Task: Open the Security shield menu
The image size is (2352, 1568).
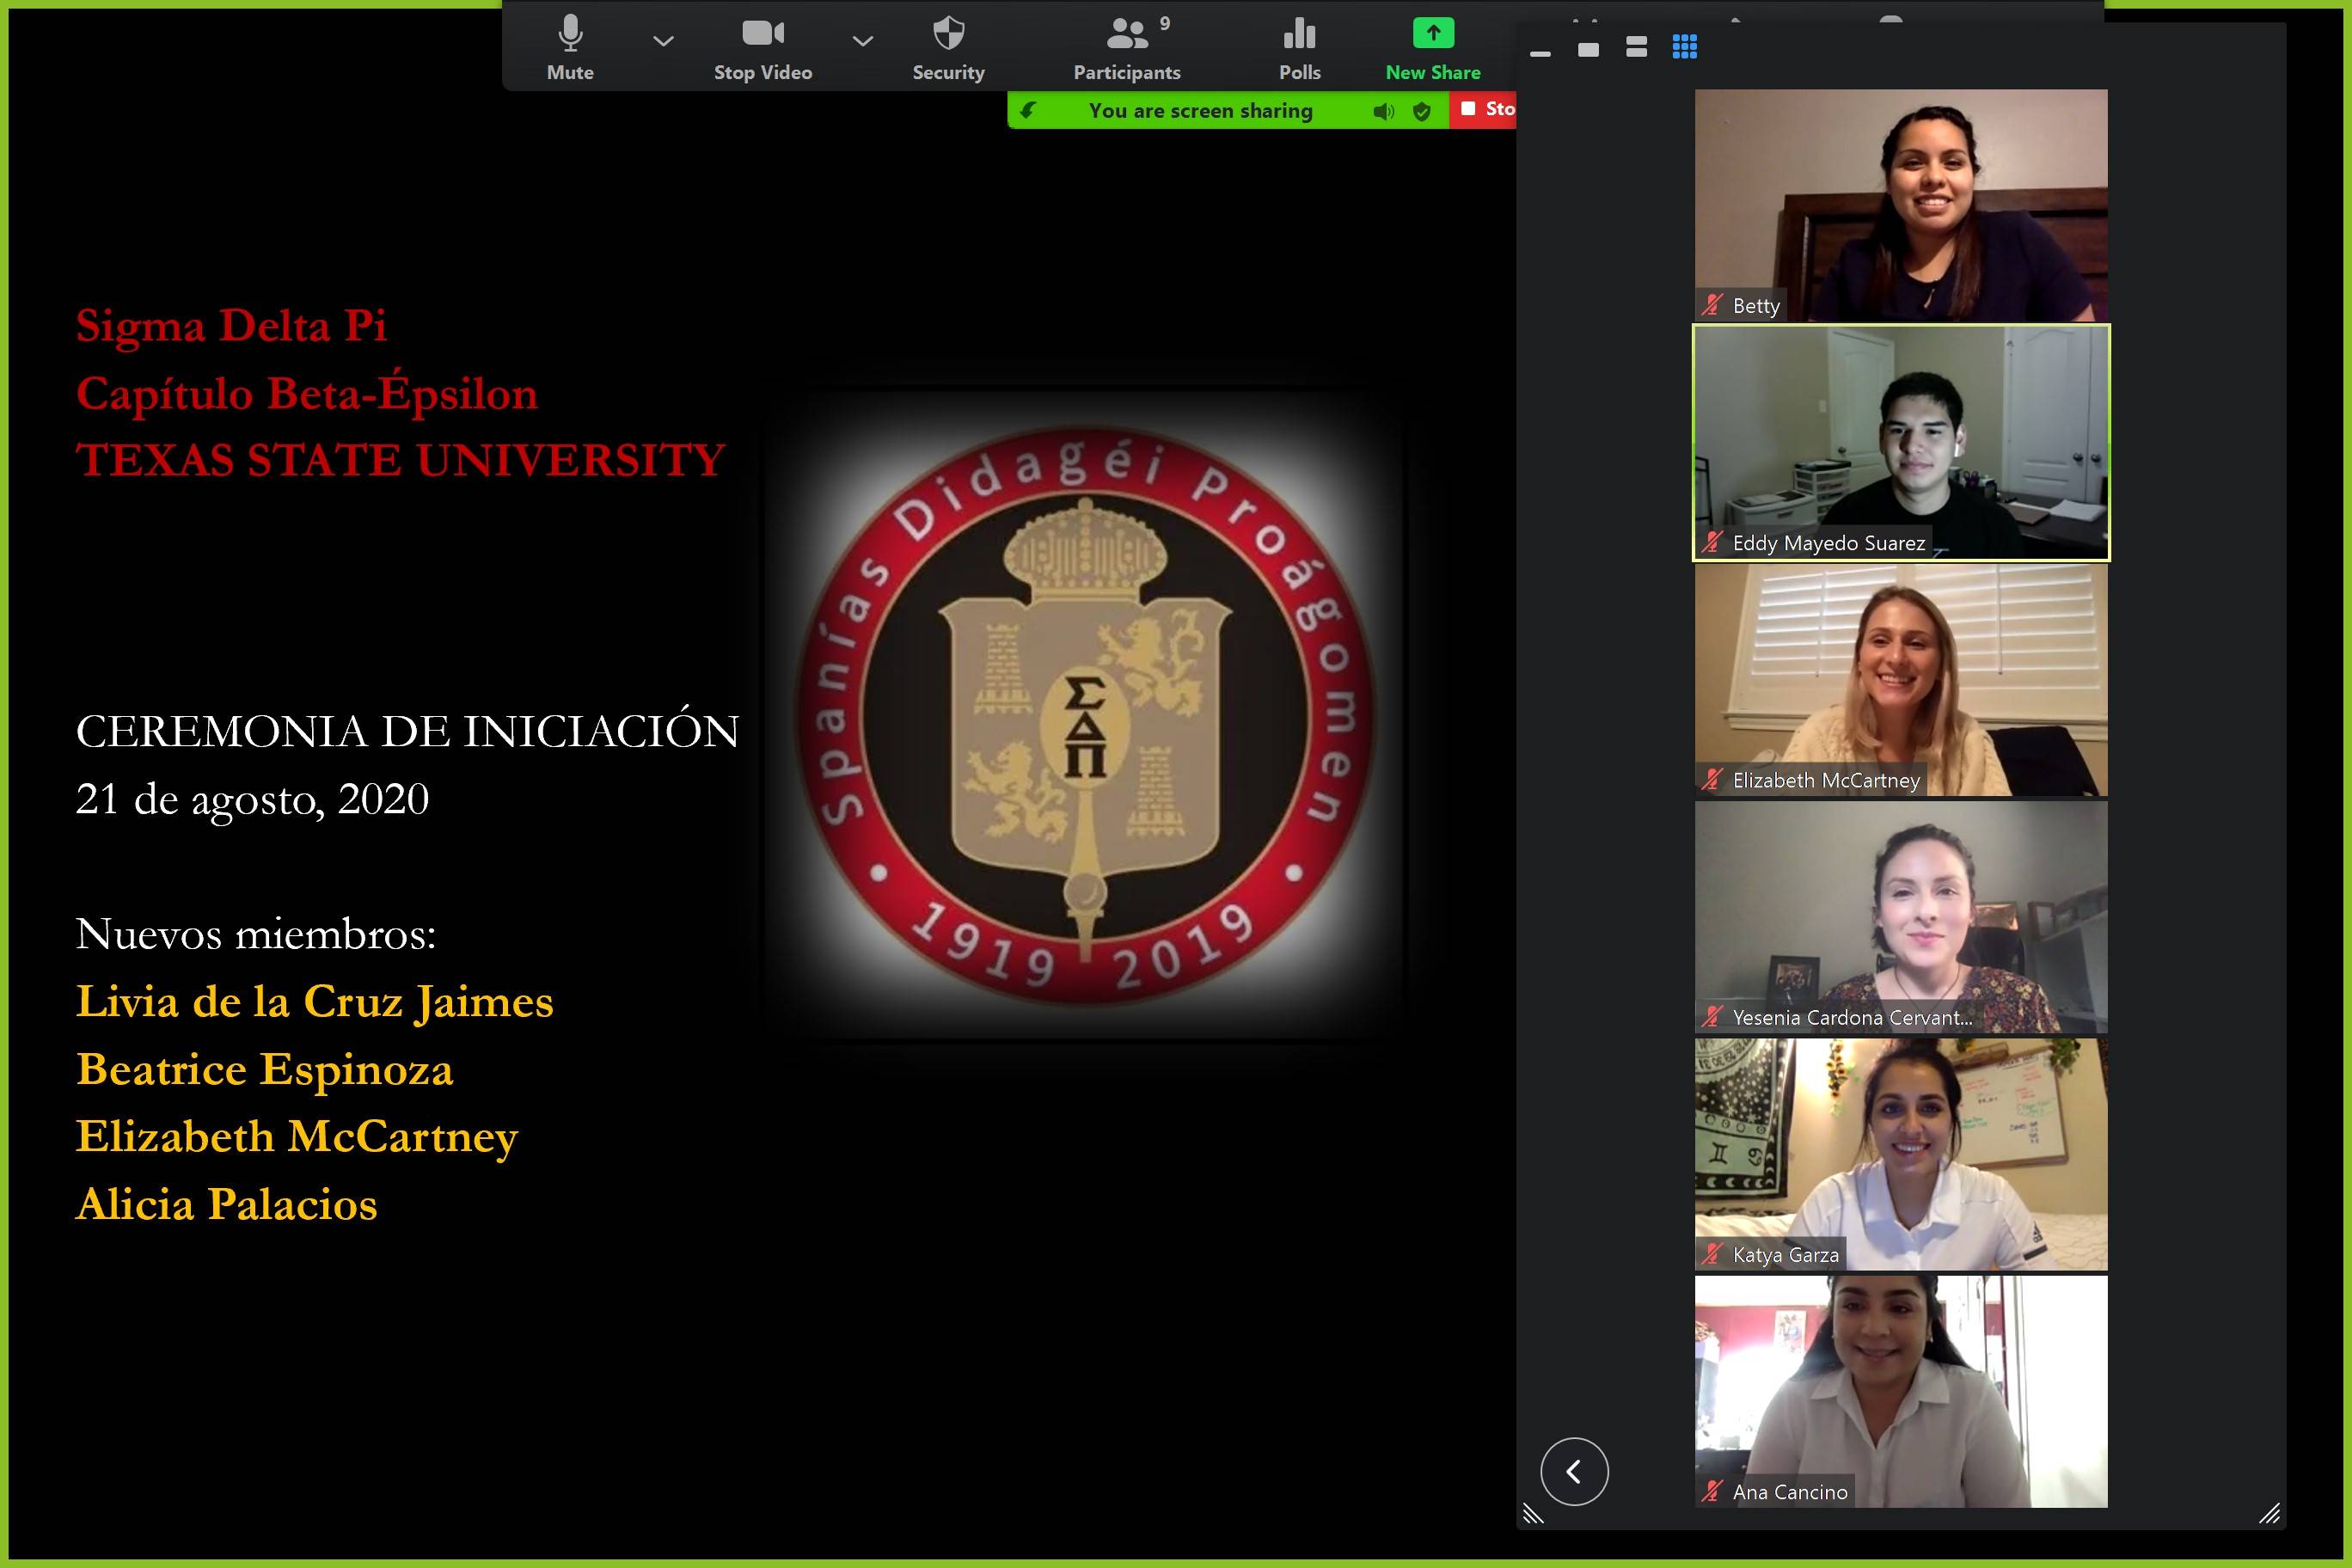Action: click(x=948, y=47)
